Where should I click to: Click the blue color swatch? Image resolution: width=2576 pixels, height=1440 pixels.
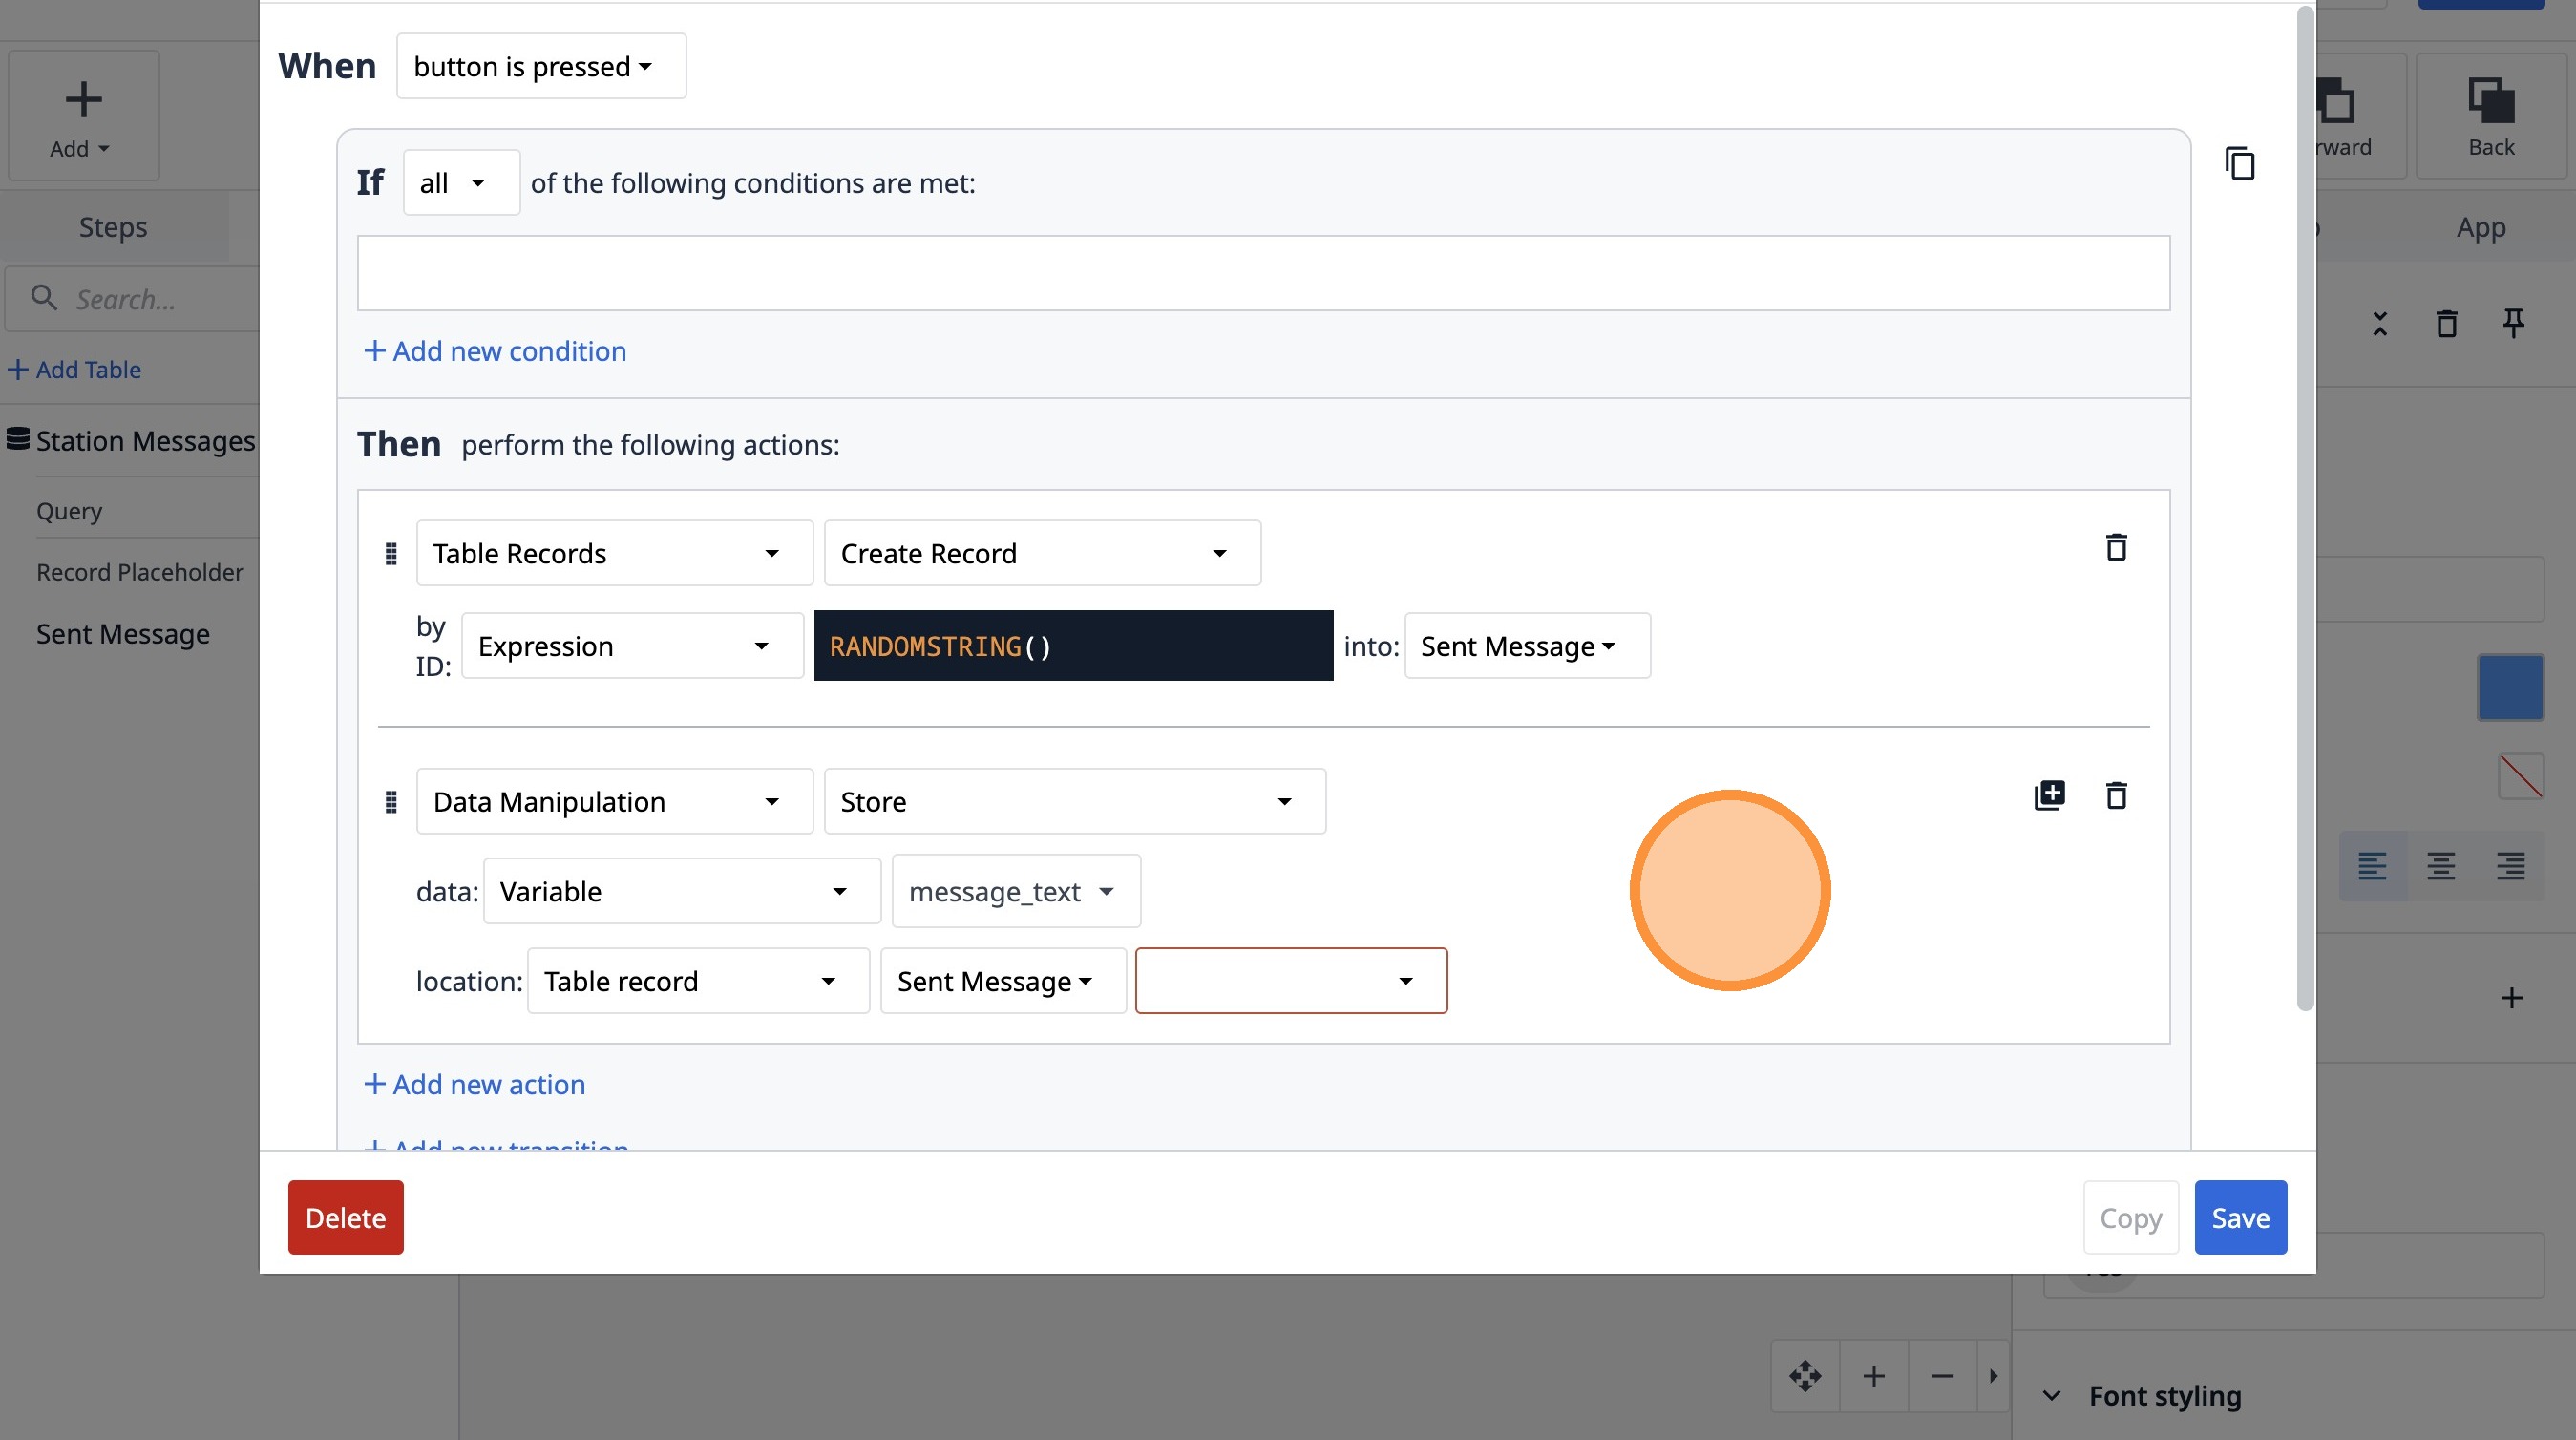[2510, 687]
